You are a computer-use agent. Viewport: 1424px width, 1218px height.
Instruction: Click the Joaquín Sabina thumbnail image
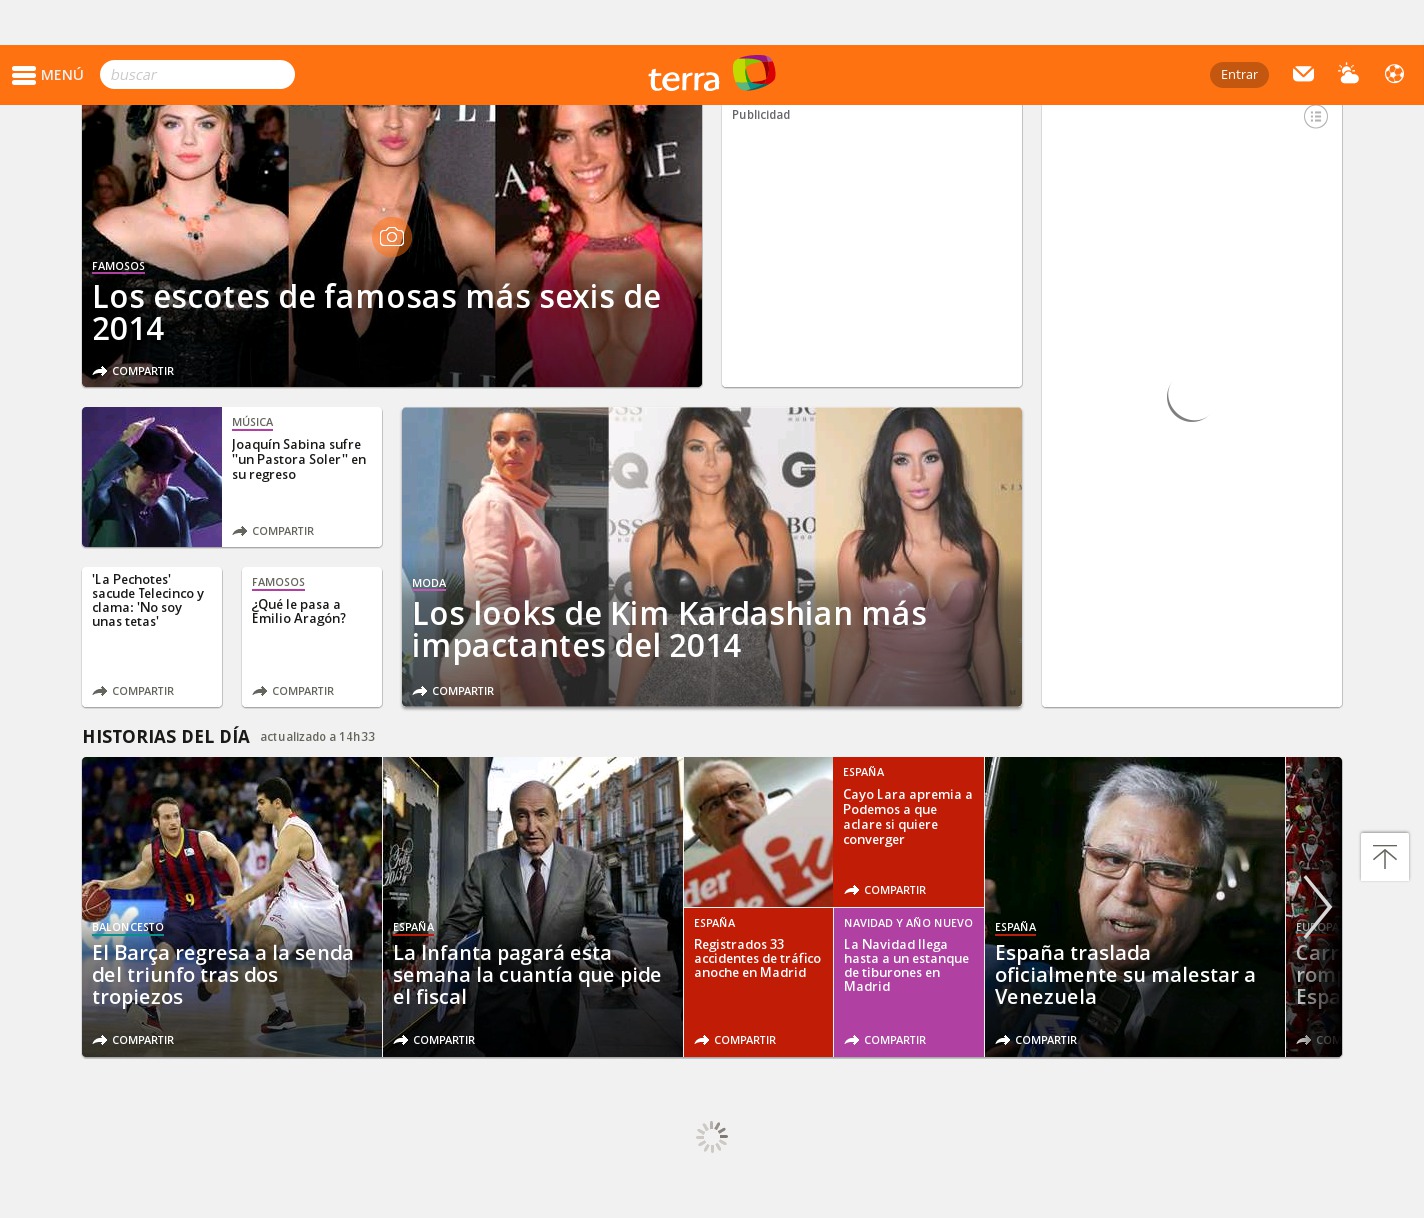tap(152, 477)
